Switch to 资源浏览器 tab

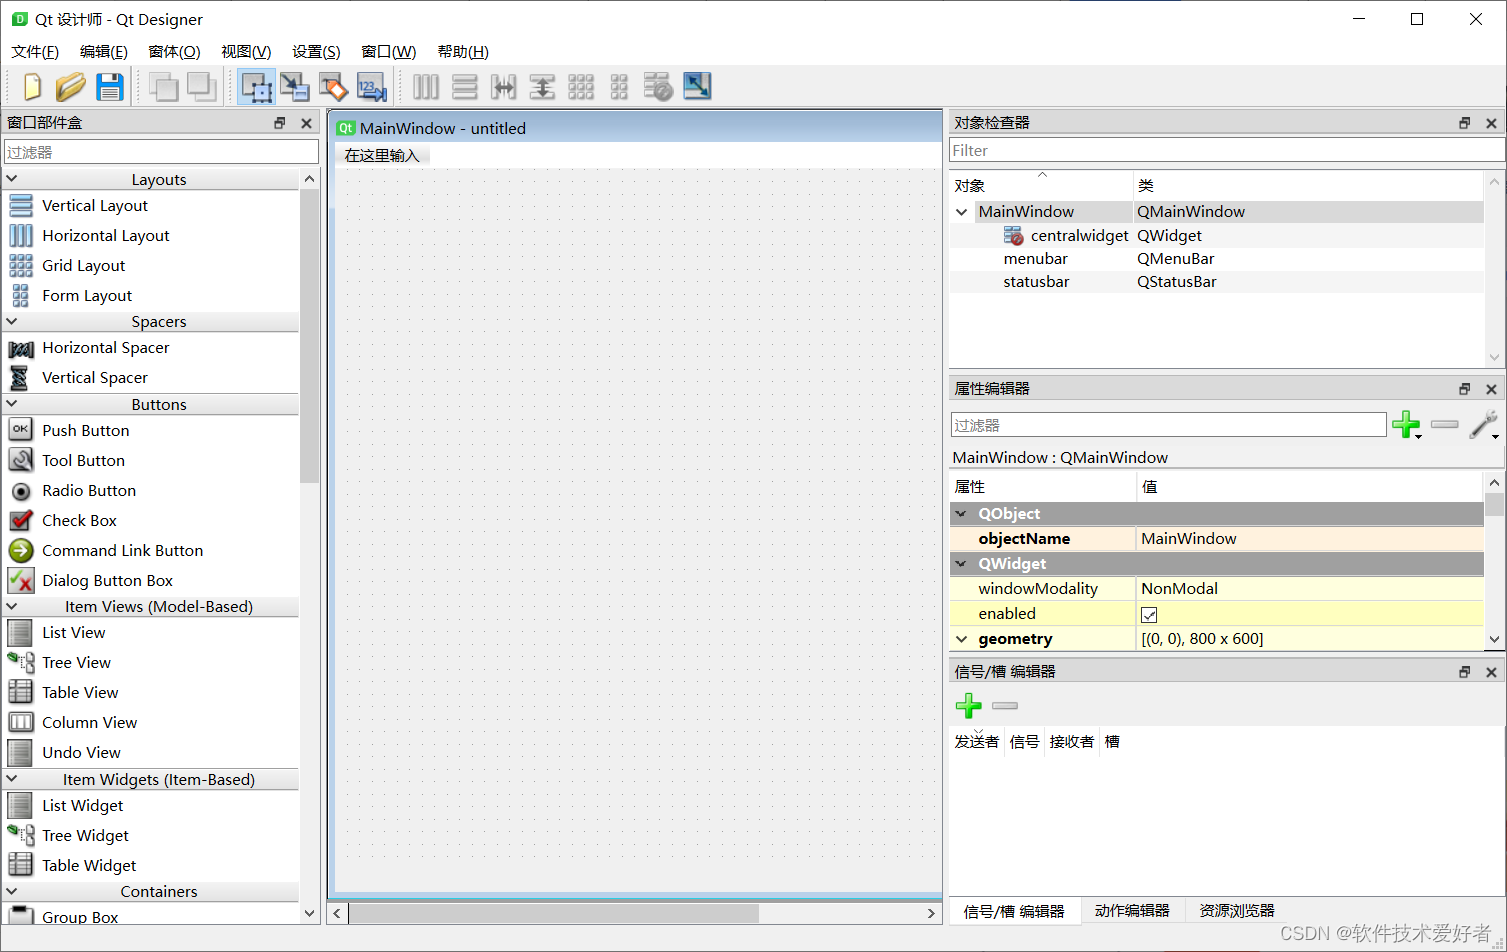[1237, 911]
